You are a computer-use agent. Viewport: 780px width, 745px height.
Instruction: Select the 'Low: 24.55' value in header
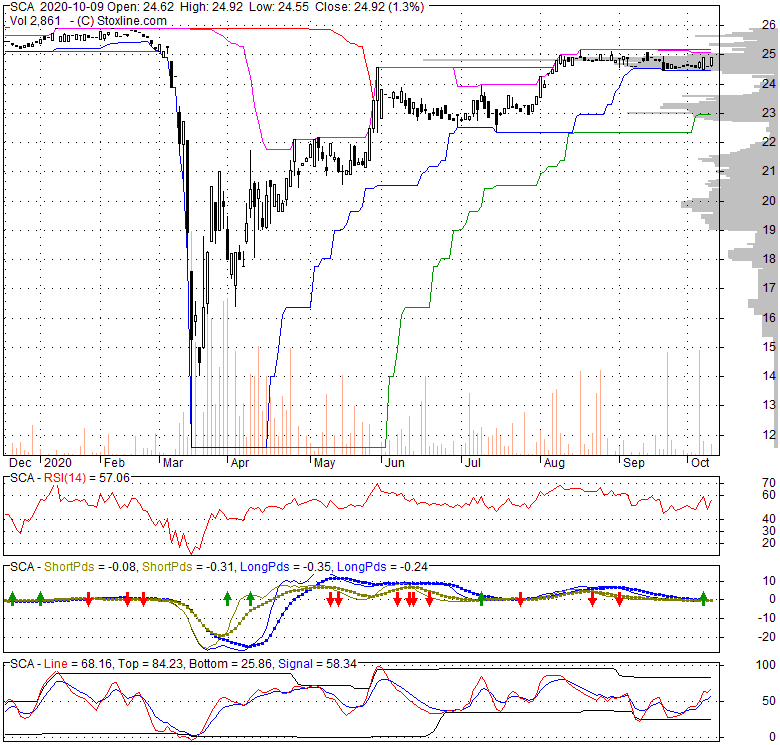coord(281,6)
